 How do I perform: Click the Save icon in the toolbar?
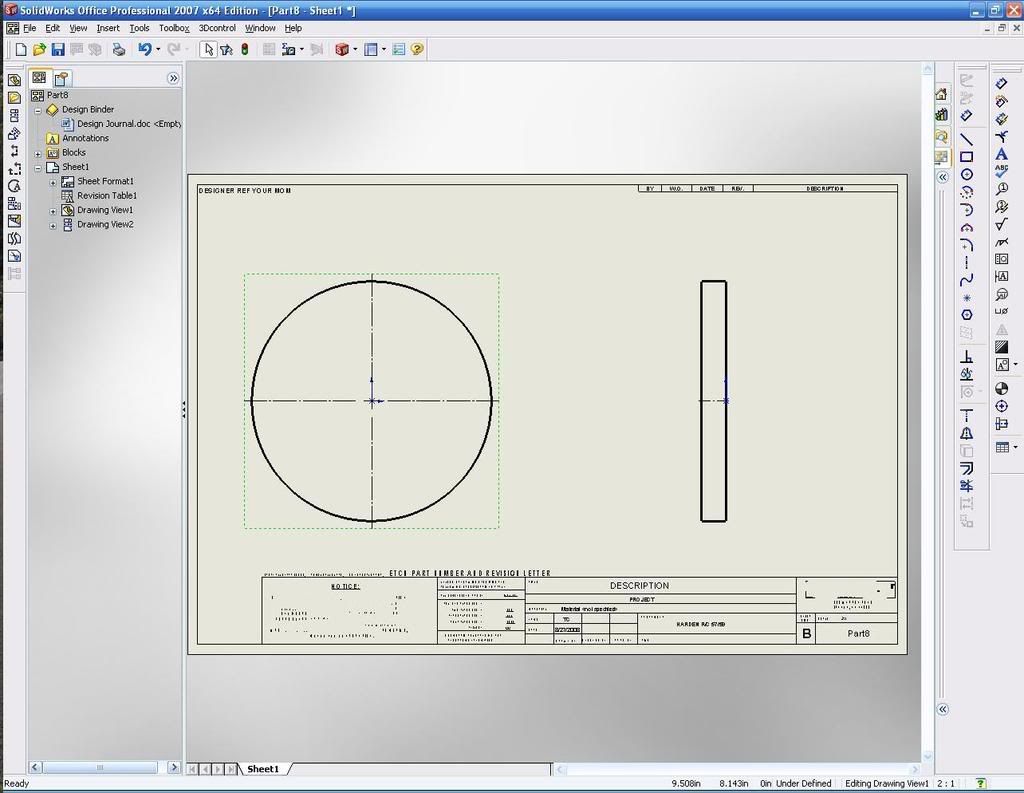pyautogui.click(x=58, y=49)
